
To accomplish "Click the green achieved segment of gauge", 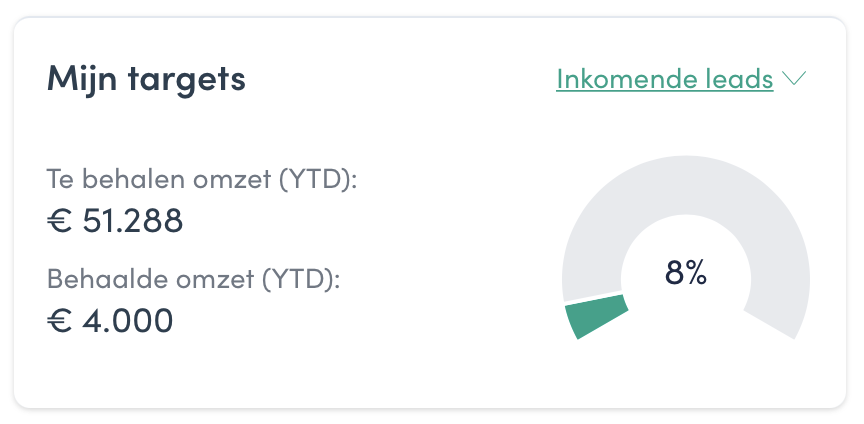I will 597,316.
